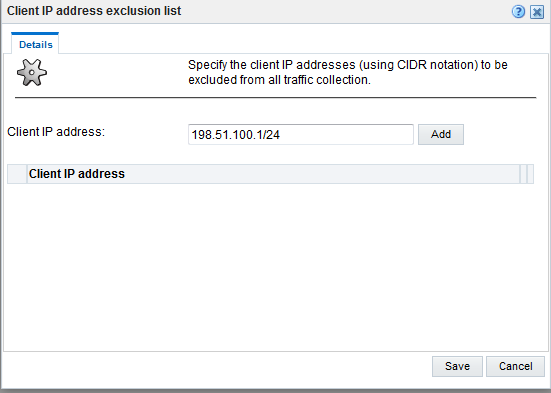Click the gear icon in Details pane
Screen dimensions: 551x393
coord(32,72)
